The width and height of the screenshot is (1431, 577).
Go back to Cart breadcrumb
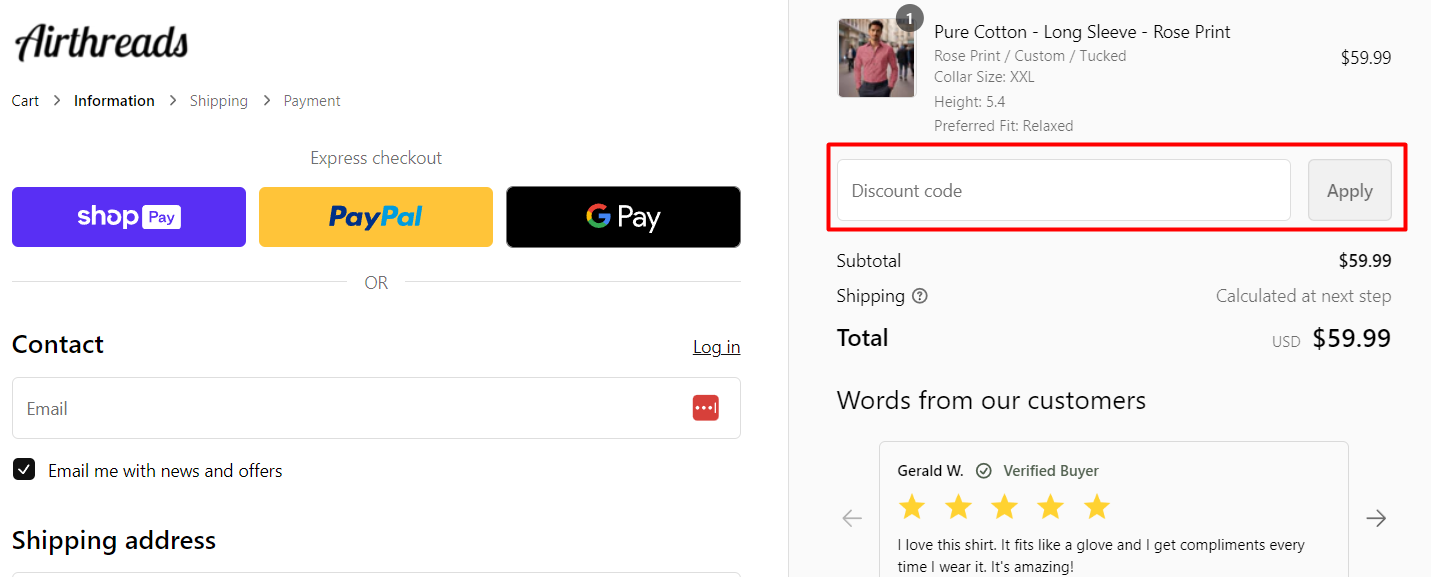[25, 101]
